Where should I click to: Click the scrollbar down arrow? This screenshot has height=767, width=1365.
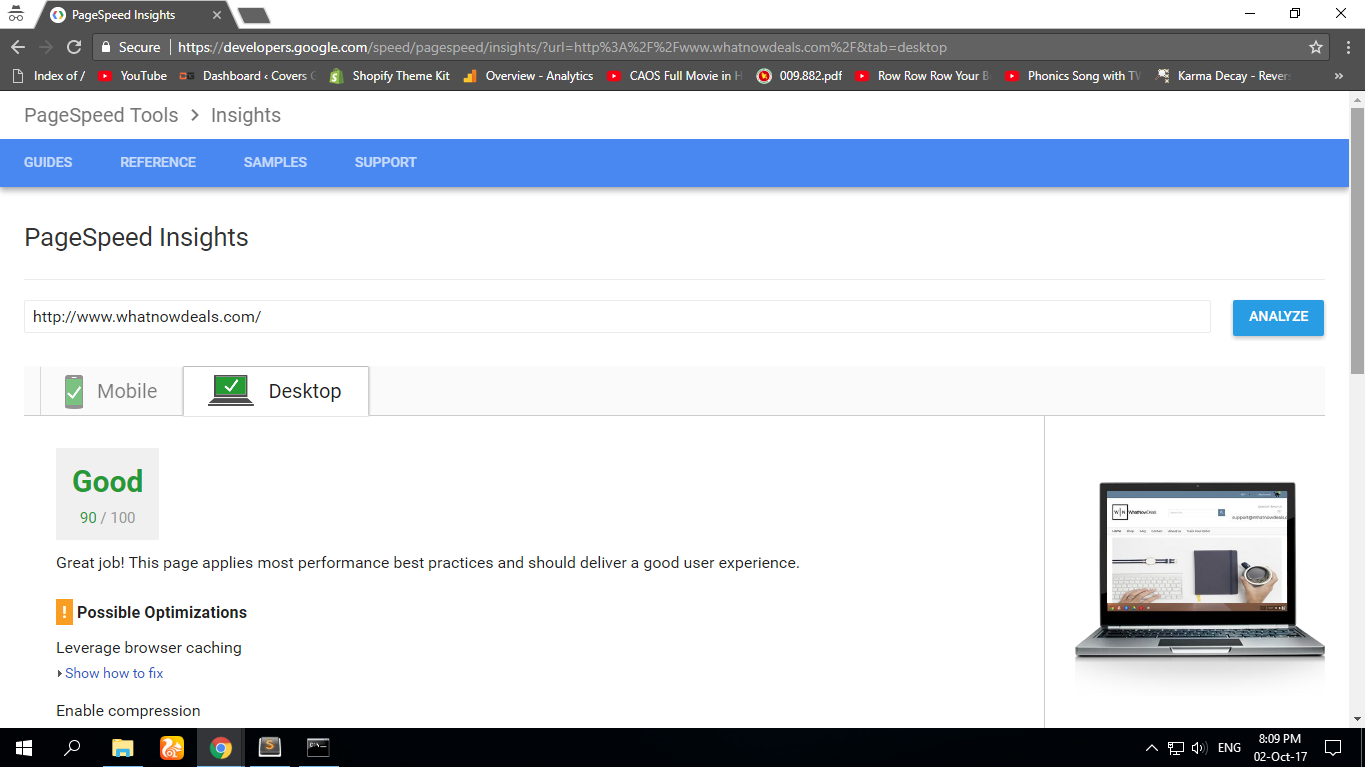pos(1357,718)
